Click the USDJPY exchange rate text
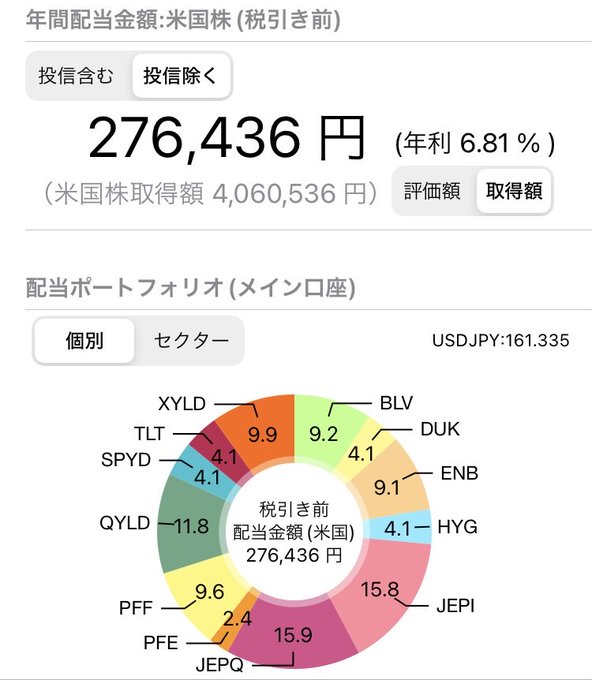The image size is (592, 680). 500,340
